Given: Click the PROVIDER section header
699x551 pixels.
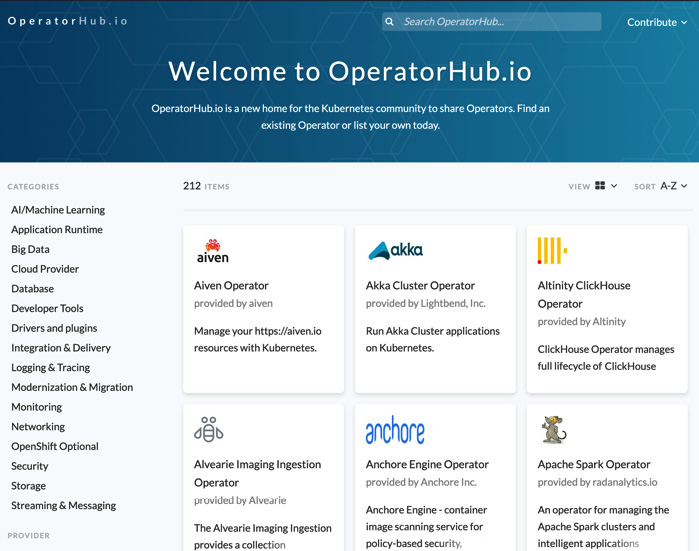Looking at the screenshot, I should click(x=29, y=535).
